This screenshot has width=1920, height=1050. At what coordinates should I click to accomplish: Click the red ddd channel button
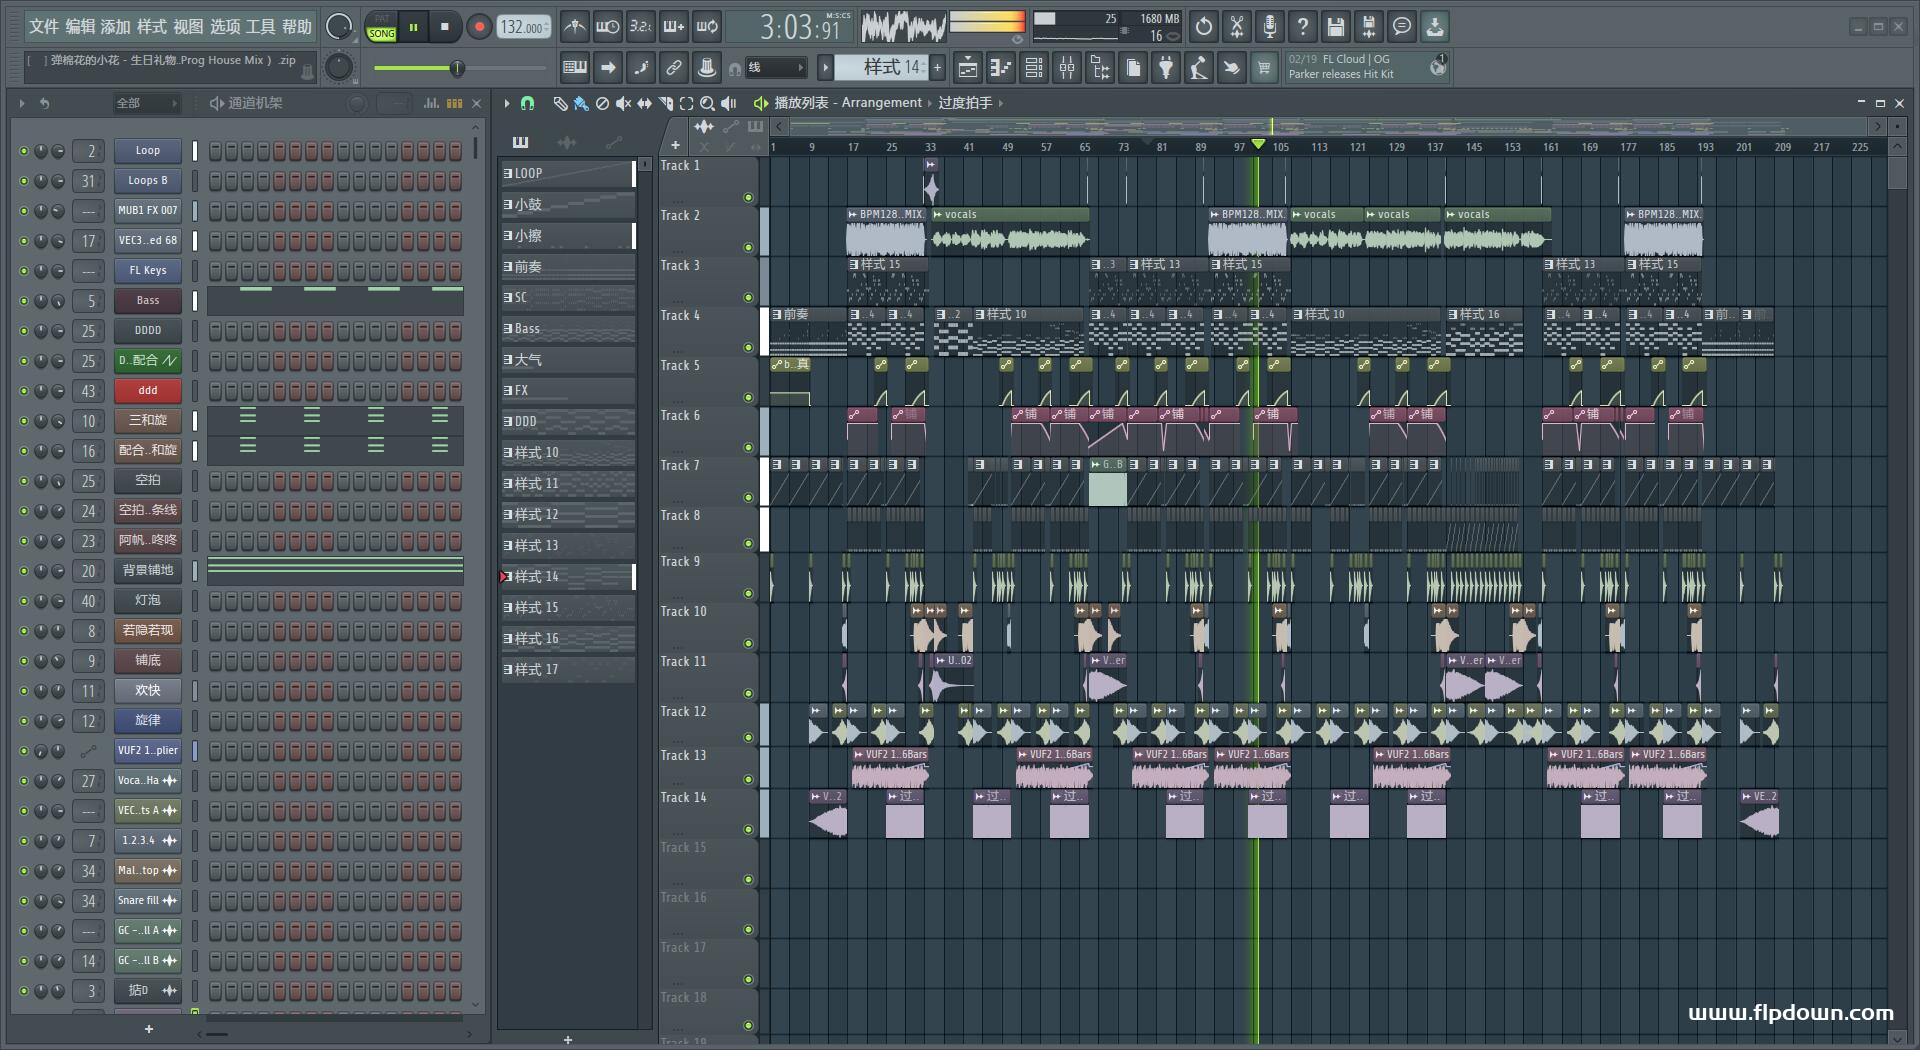coord(147,391)
